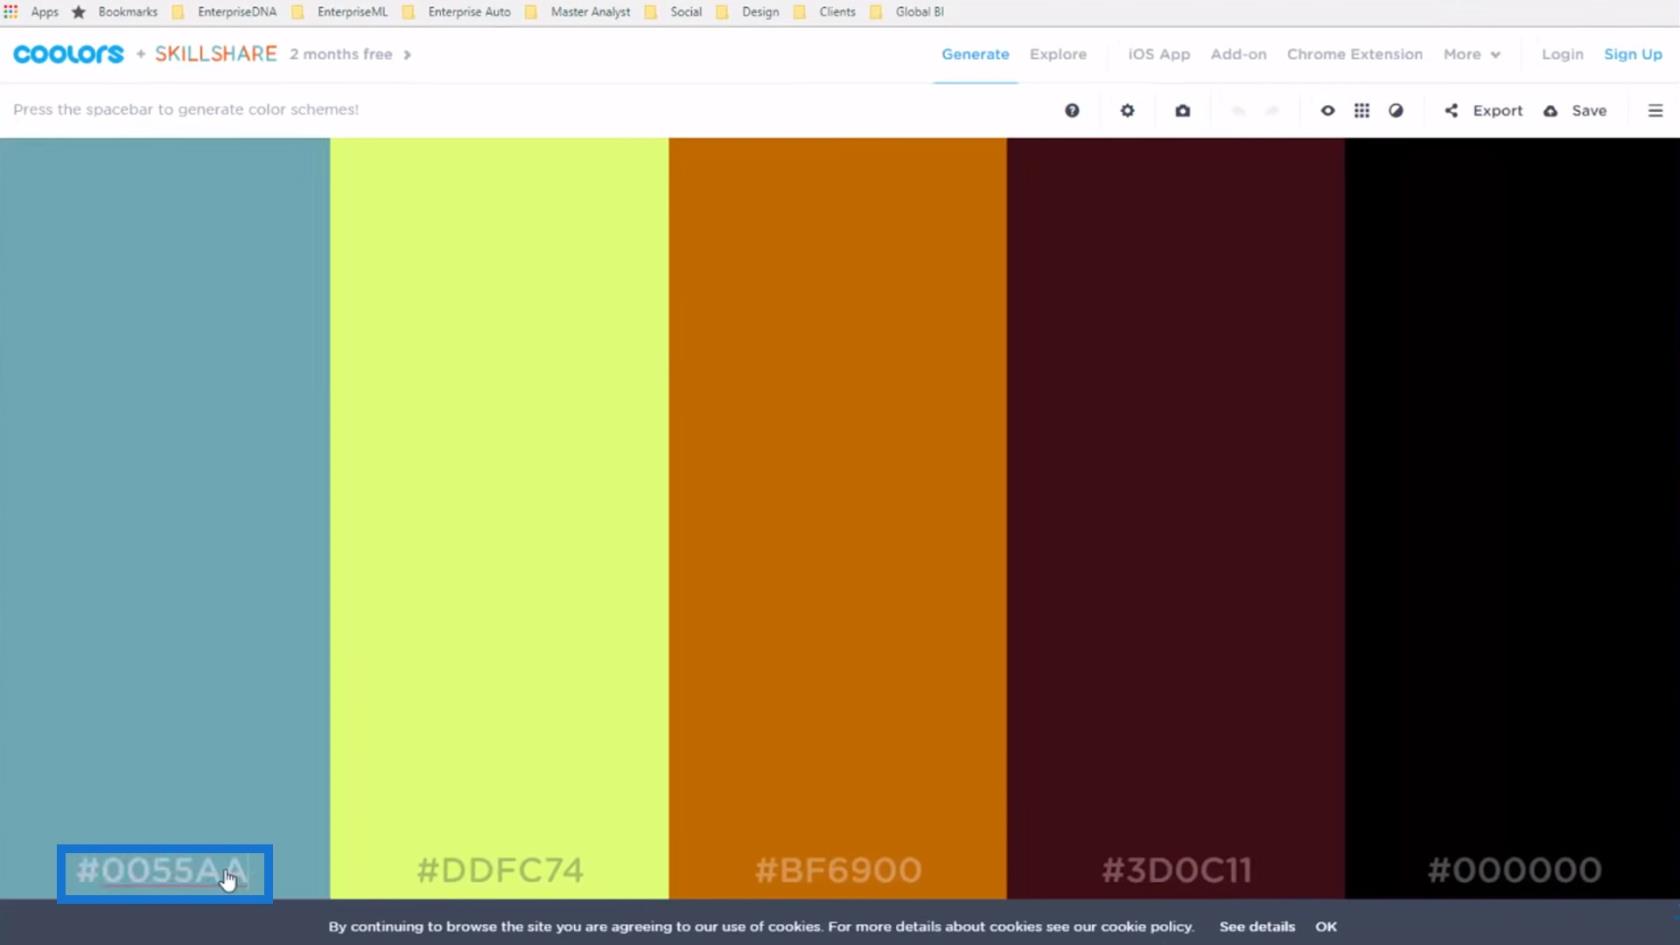
Task: Open the Explore tab
Action: click(1058, 54)
